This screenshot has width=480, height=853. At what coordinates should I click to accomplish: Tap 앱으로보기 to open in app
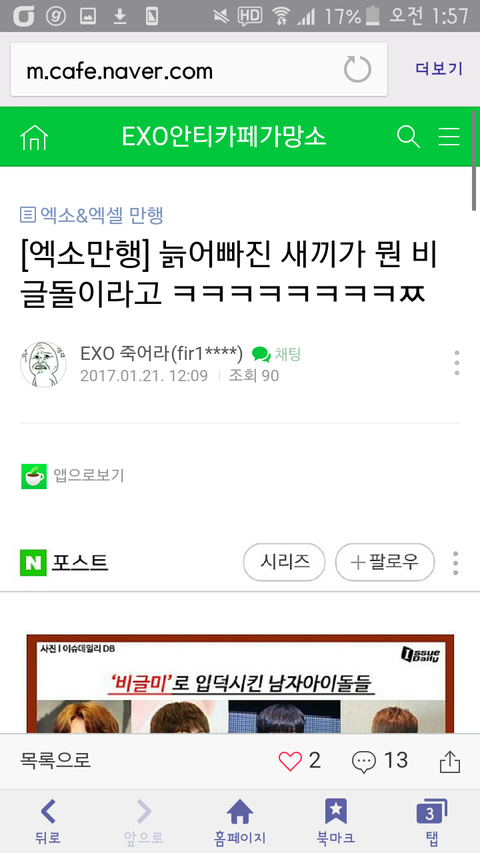(72, 476)
